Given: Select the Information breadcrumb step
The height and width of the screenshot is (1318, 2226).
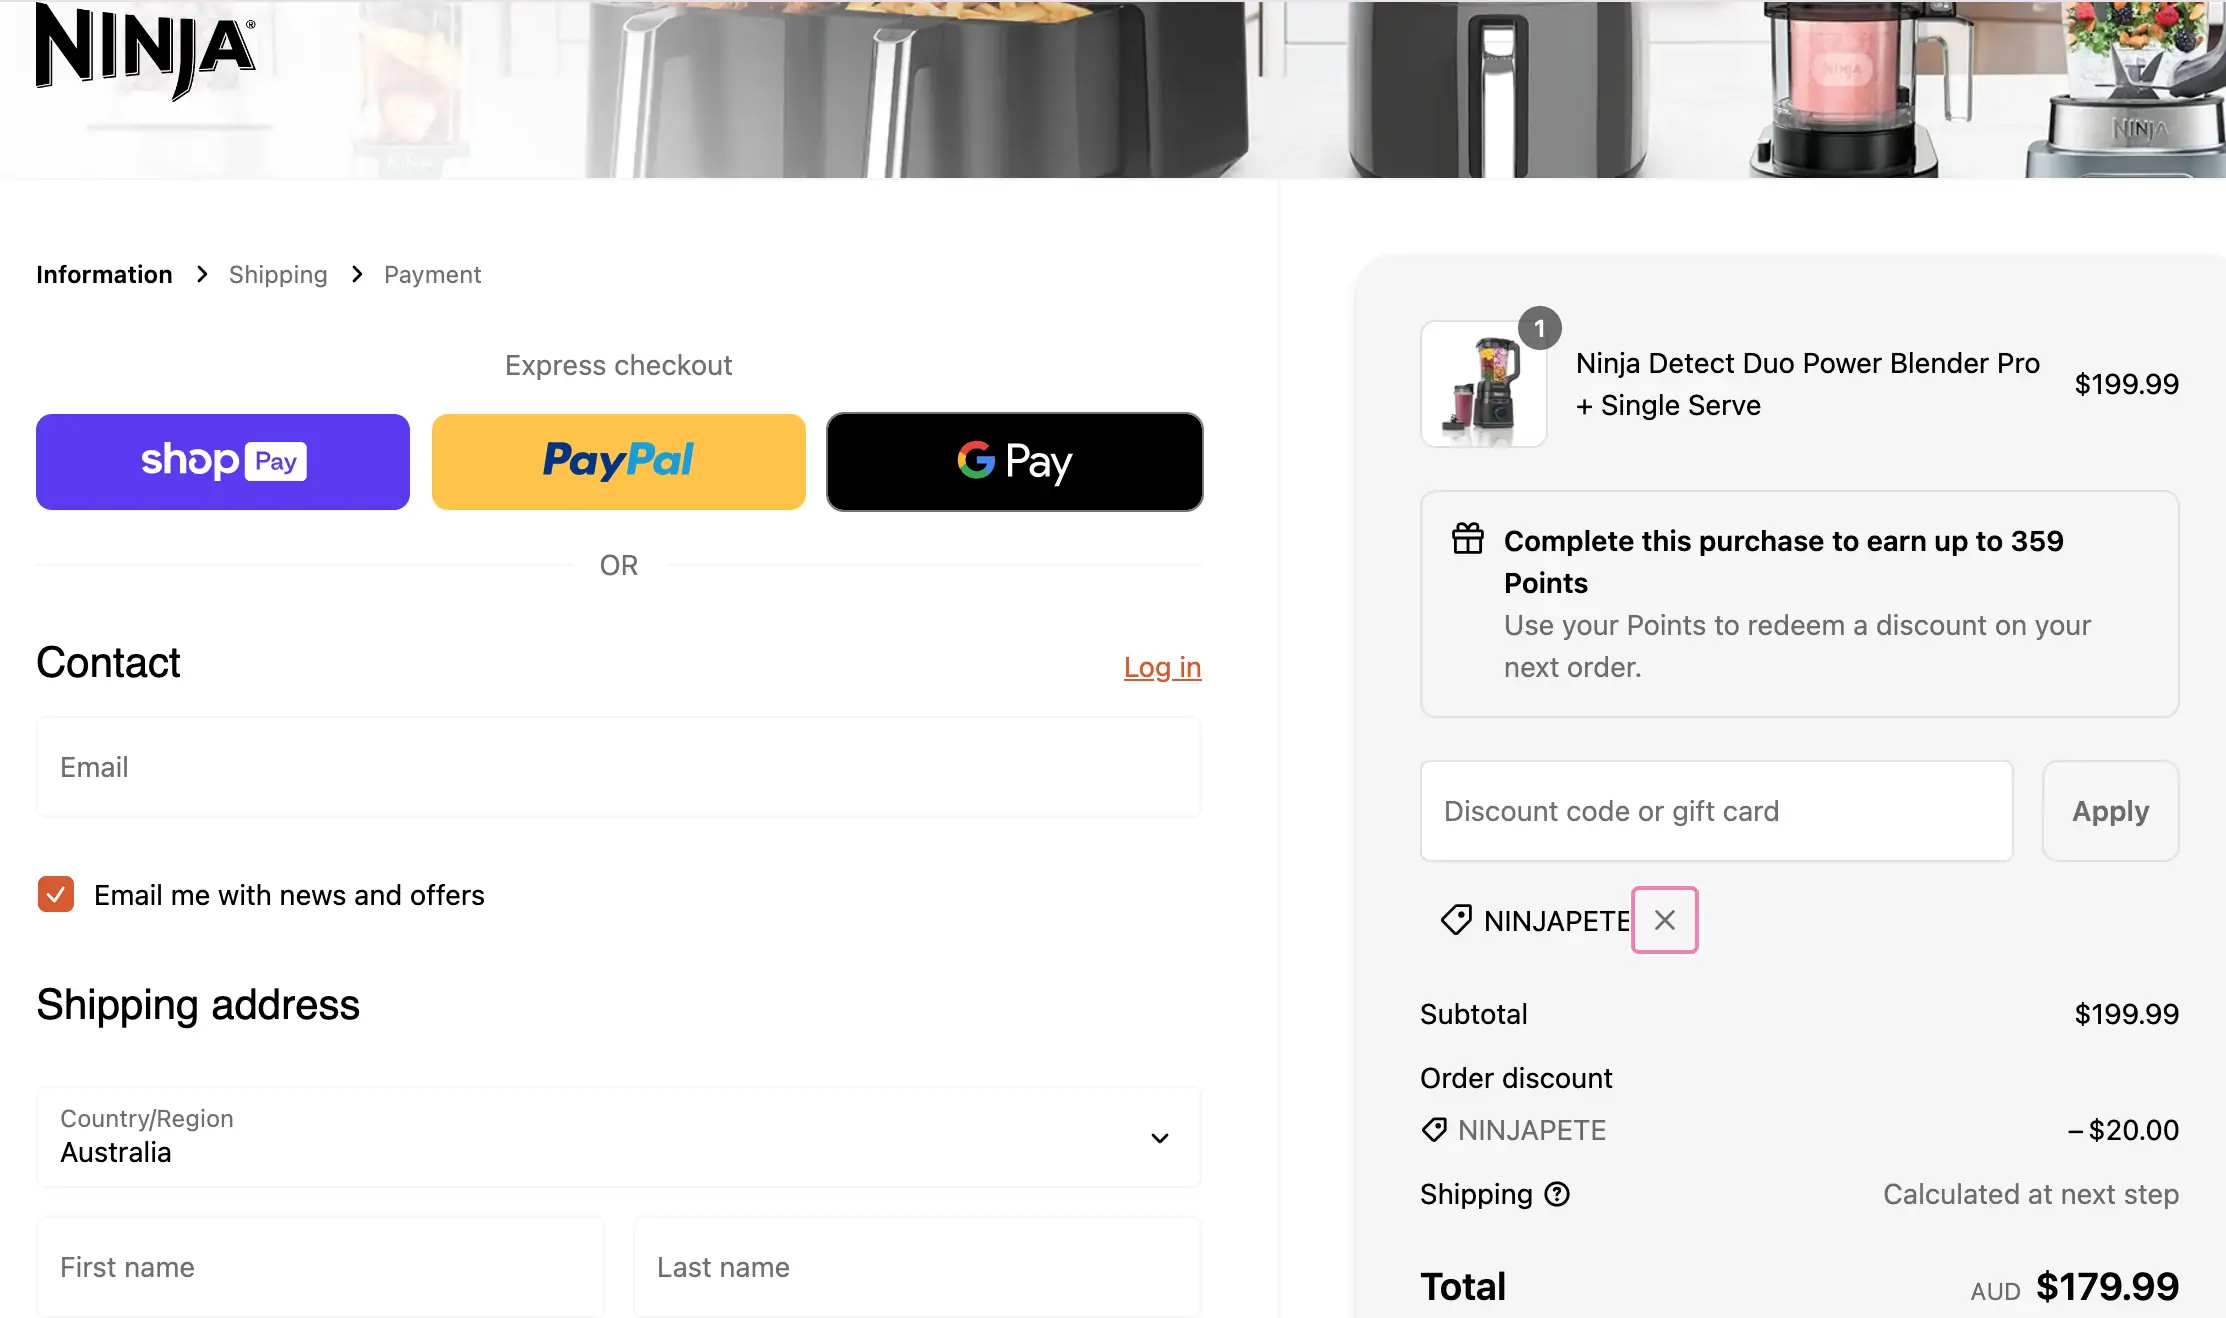Looking at the screenshot, I should tap(104, 275).
